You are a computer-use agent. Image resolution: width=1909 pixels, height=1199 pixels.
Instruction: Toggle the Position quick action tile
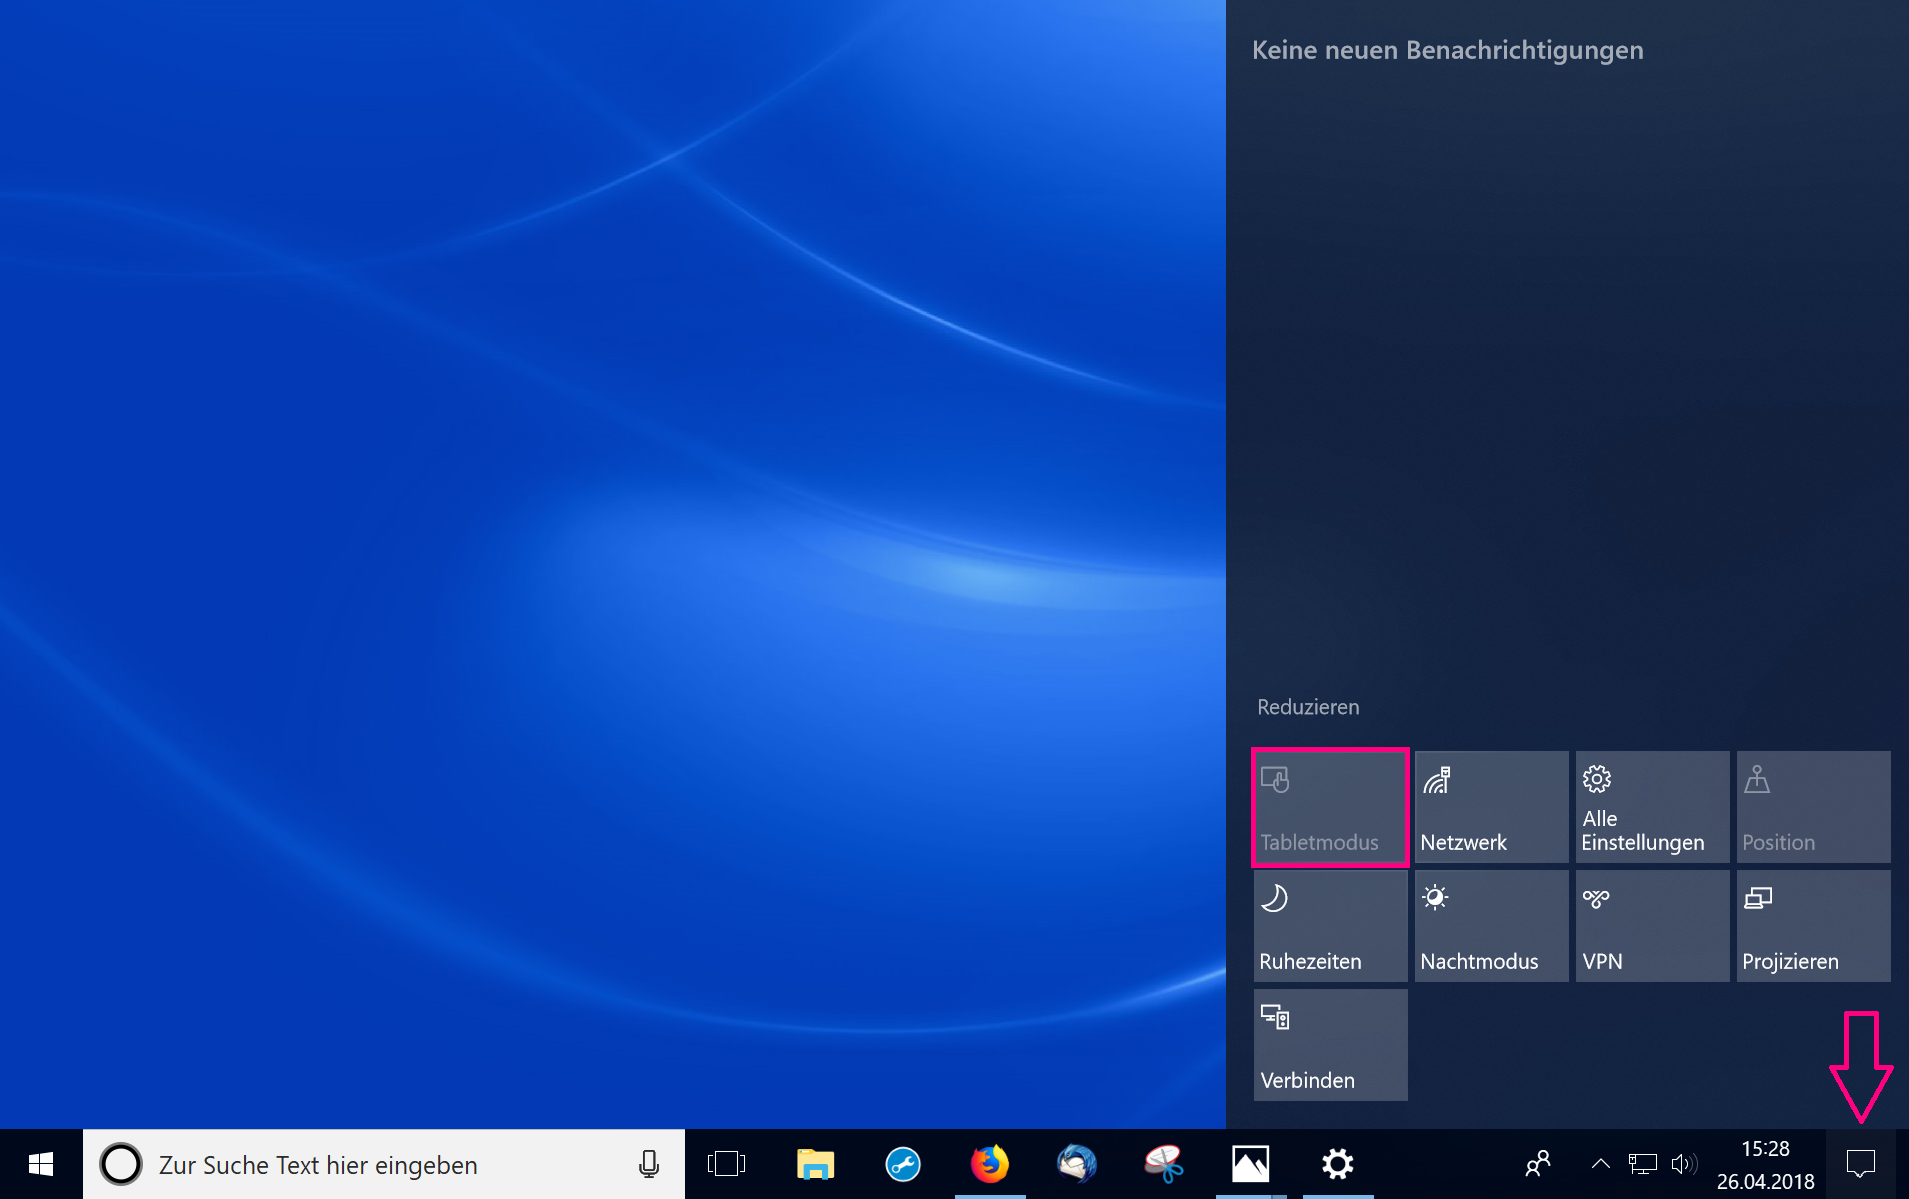tap(1813, 807)
